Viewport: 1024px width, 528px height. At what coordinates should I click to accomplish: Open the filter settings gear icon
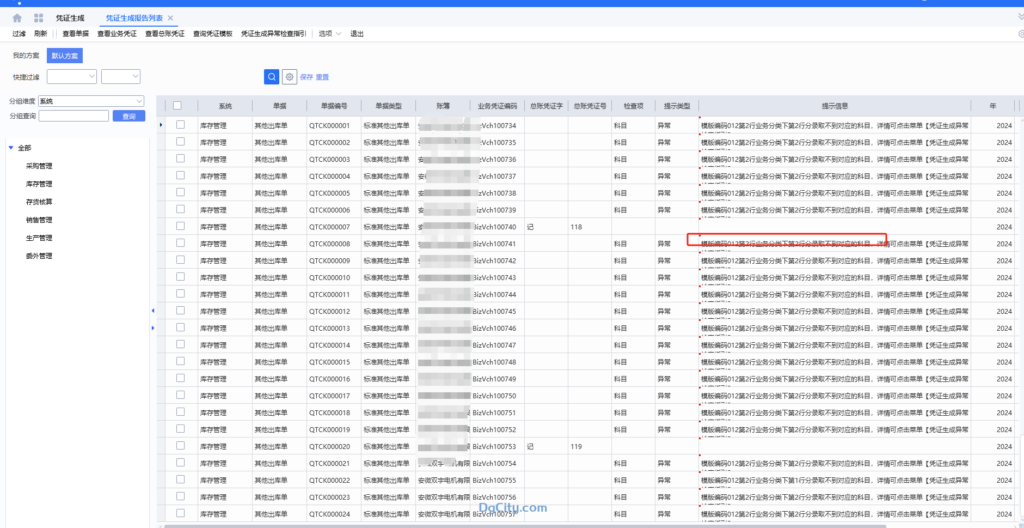289,76
